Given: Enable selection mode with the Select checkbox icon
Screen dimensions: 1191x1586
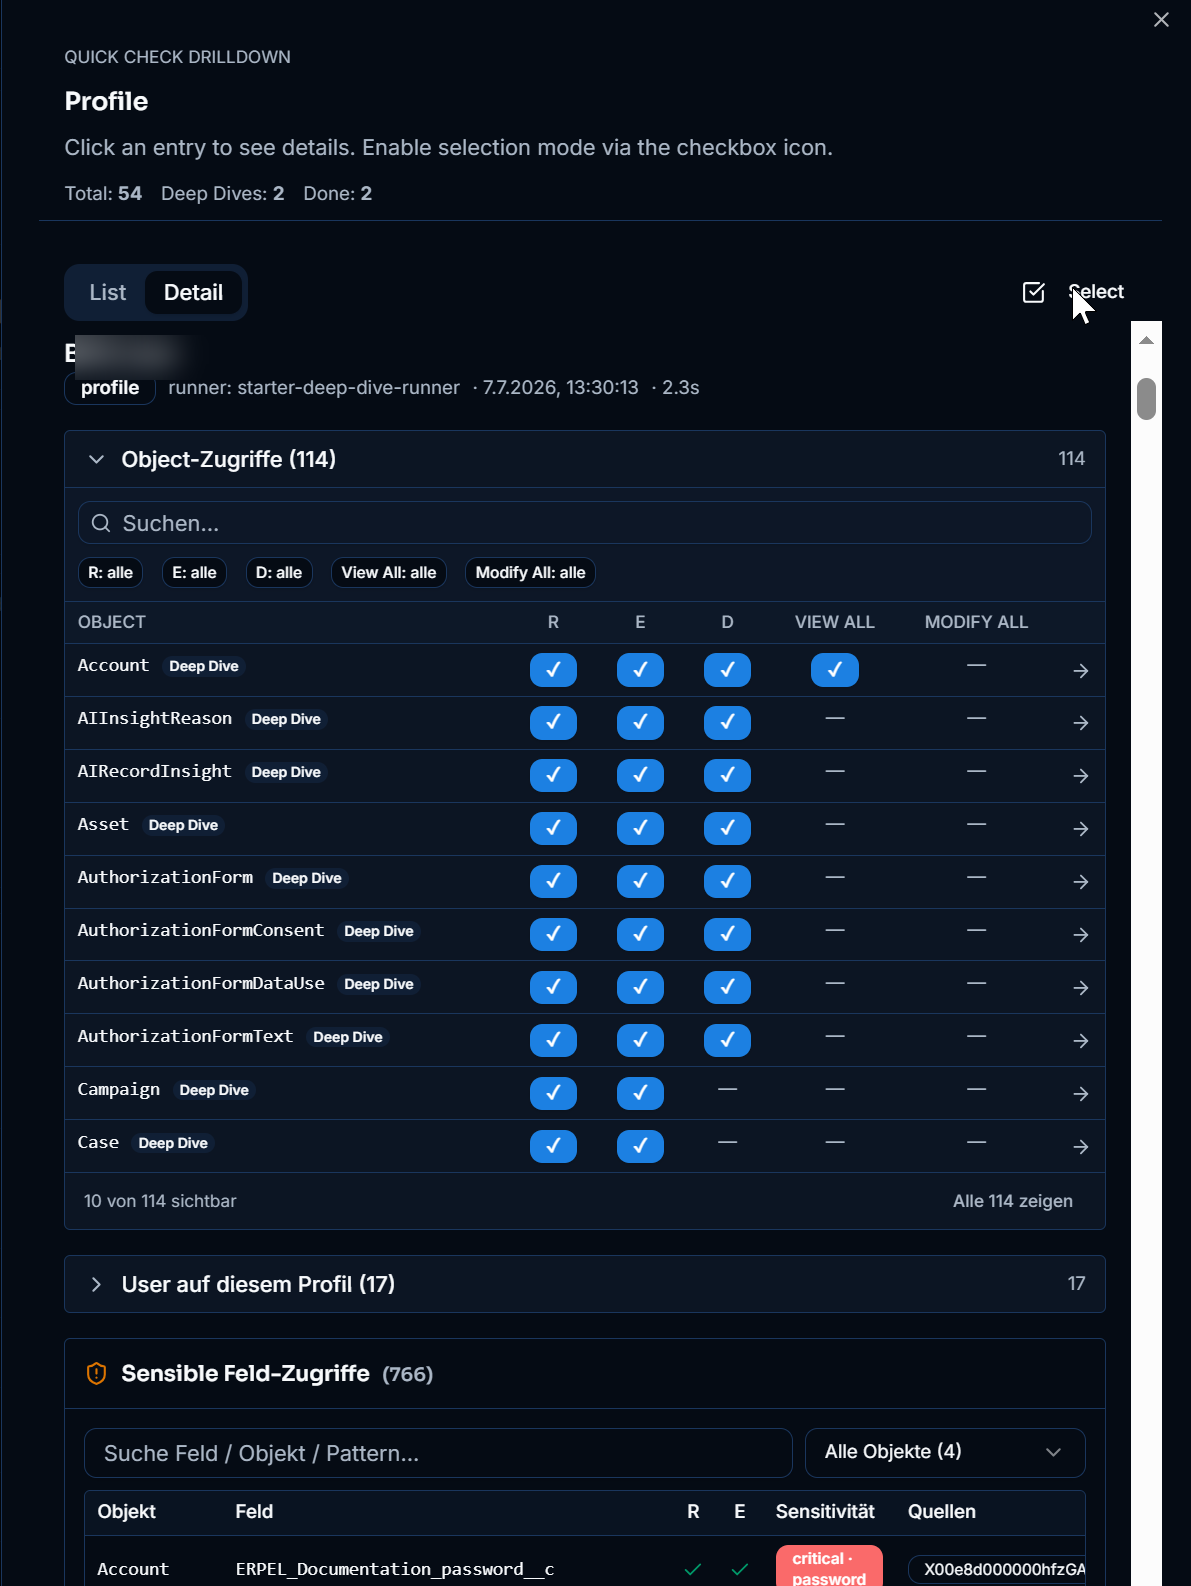Looking at the screenshot, I should point(1034,292).
